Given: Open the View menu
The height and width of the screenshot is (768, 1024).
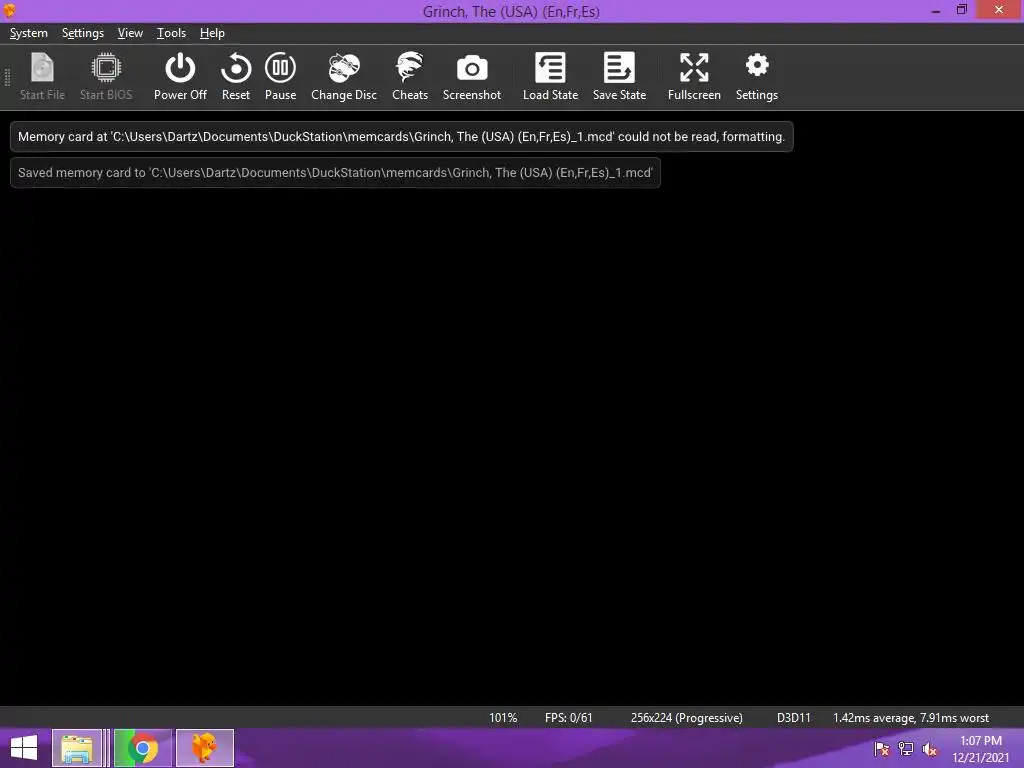Looking at the screenshot, I should (x=130, y=33).
